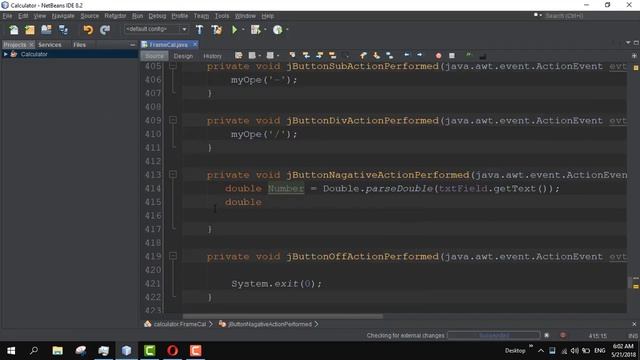Open the Navigate menu
640x360 pixels.
click(x=63, y=16)
